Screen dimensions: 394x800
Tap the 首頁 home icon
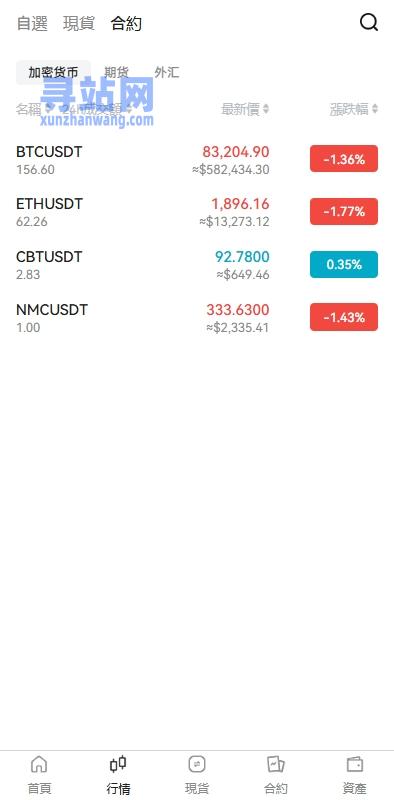click(39, 764)
